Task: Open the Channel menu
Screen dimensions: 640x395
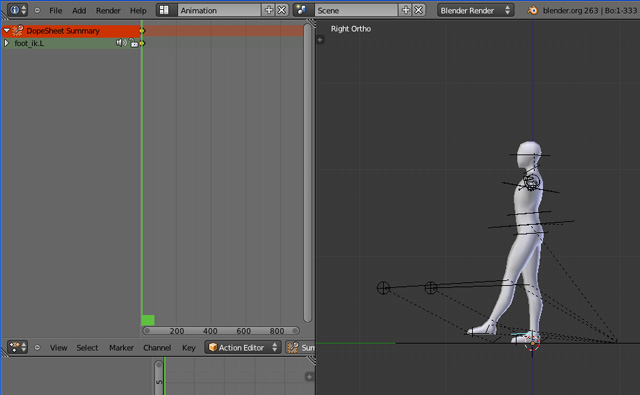Action: point(157,348)
